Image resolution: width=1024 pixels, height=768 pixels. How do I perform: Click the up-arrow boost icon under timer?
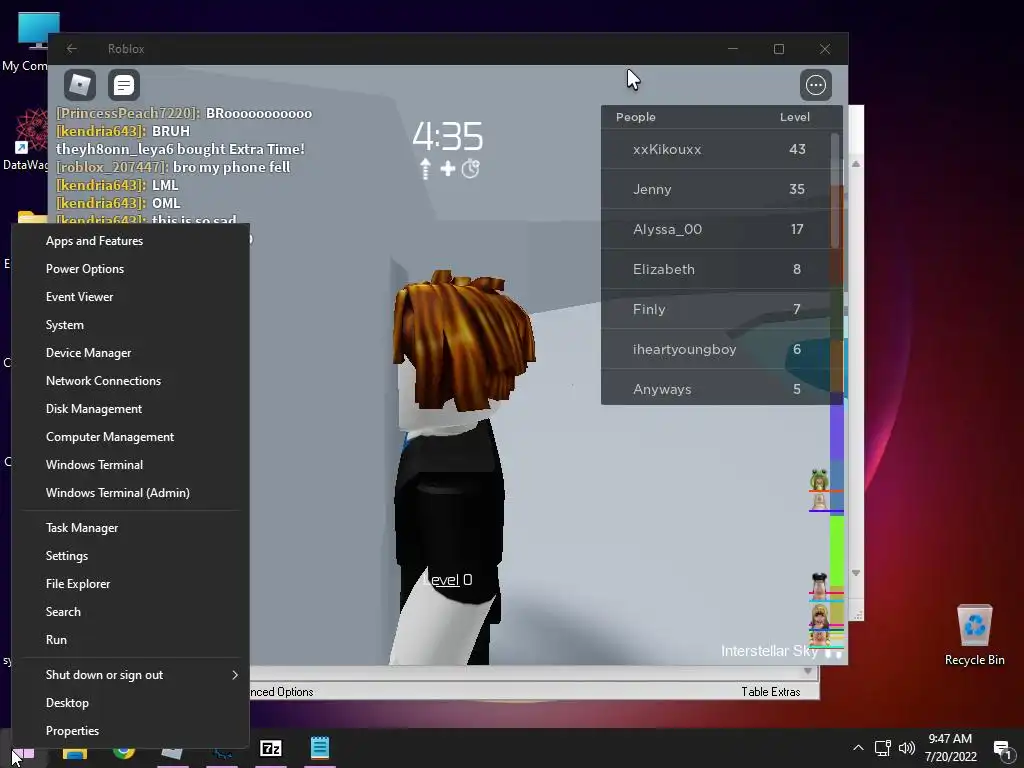point(426,168)
